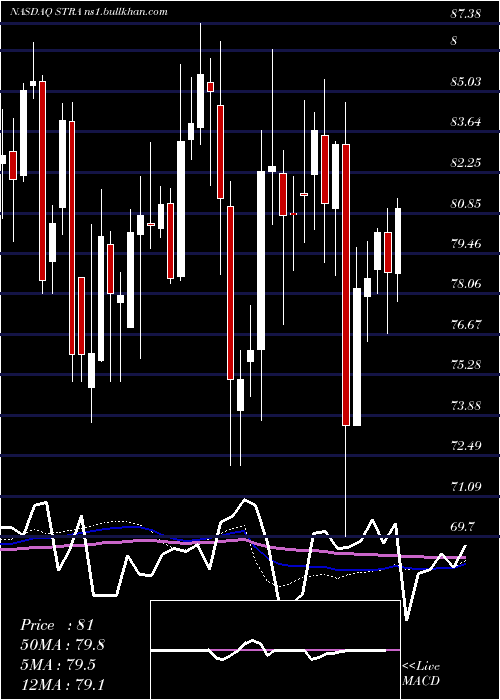Click the 73.88 price axis label
The height and width of the screenshot is (700, 500).
tap(466, 406)
